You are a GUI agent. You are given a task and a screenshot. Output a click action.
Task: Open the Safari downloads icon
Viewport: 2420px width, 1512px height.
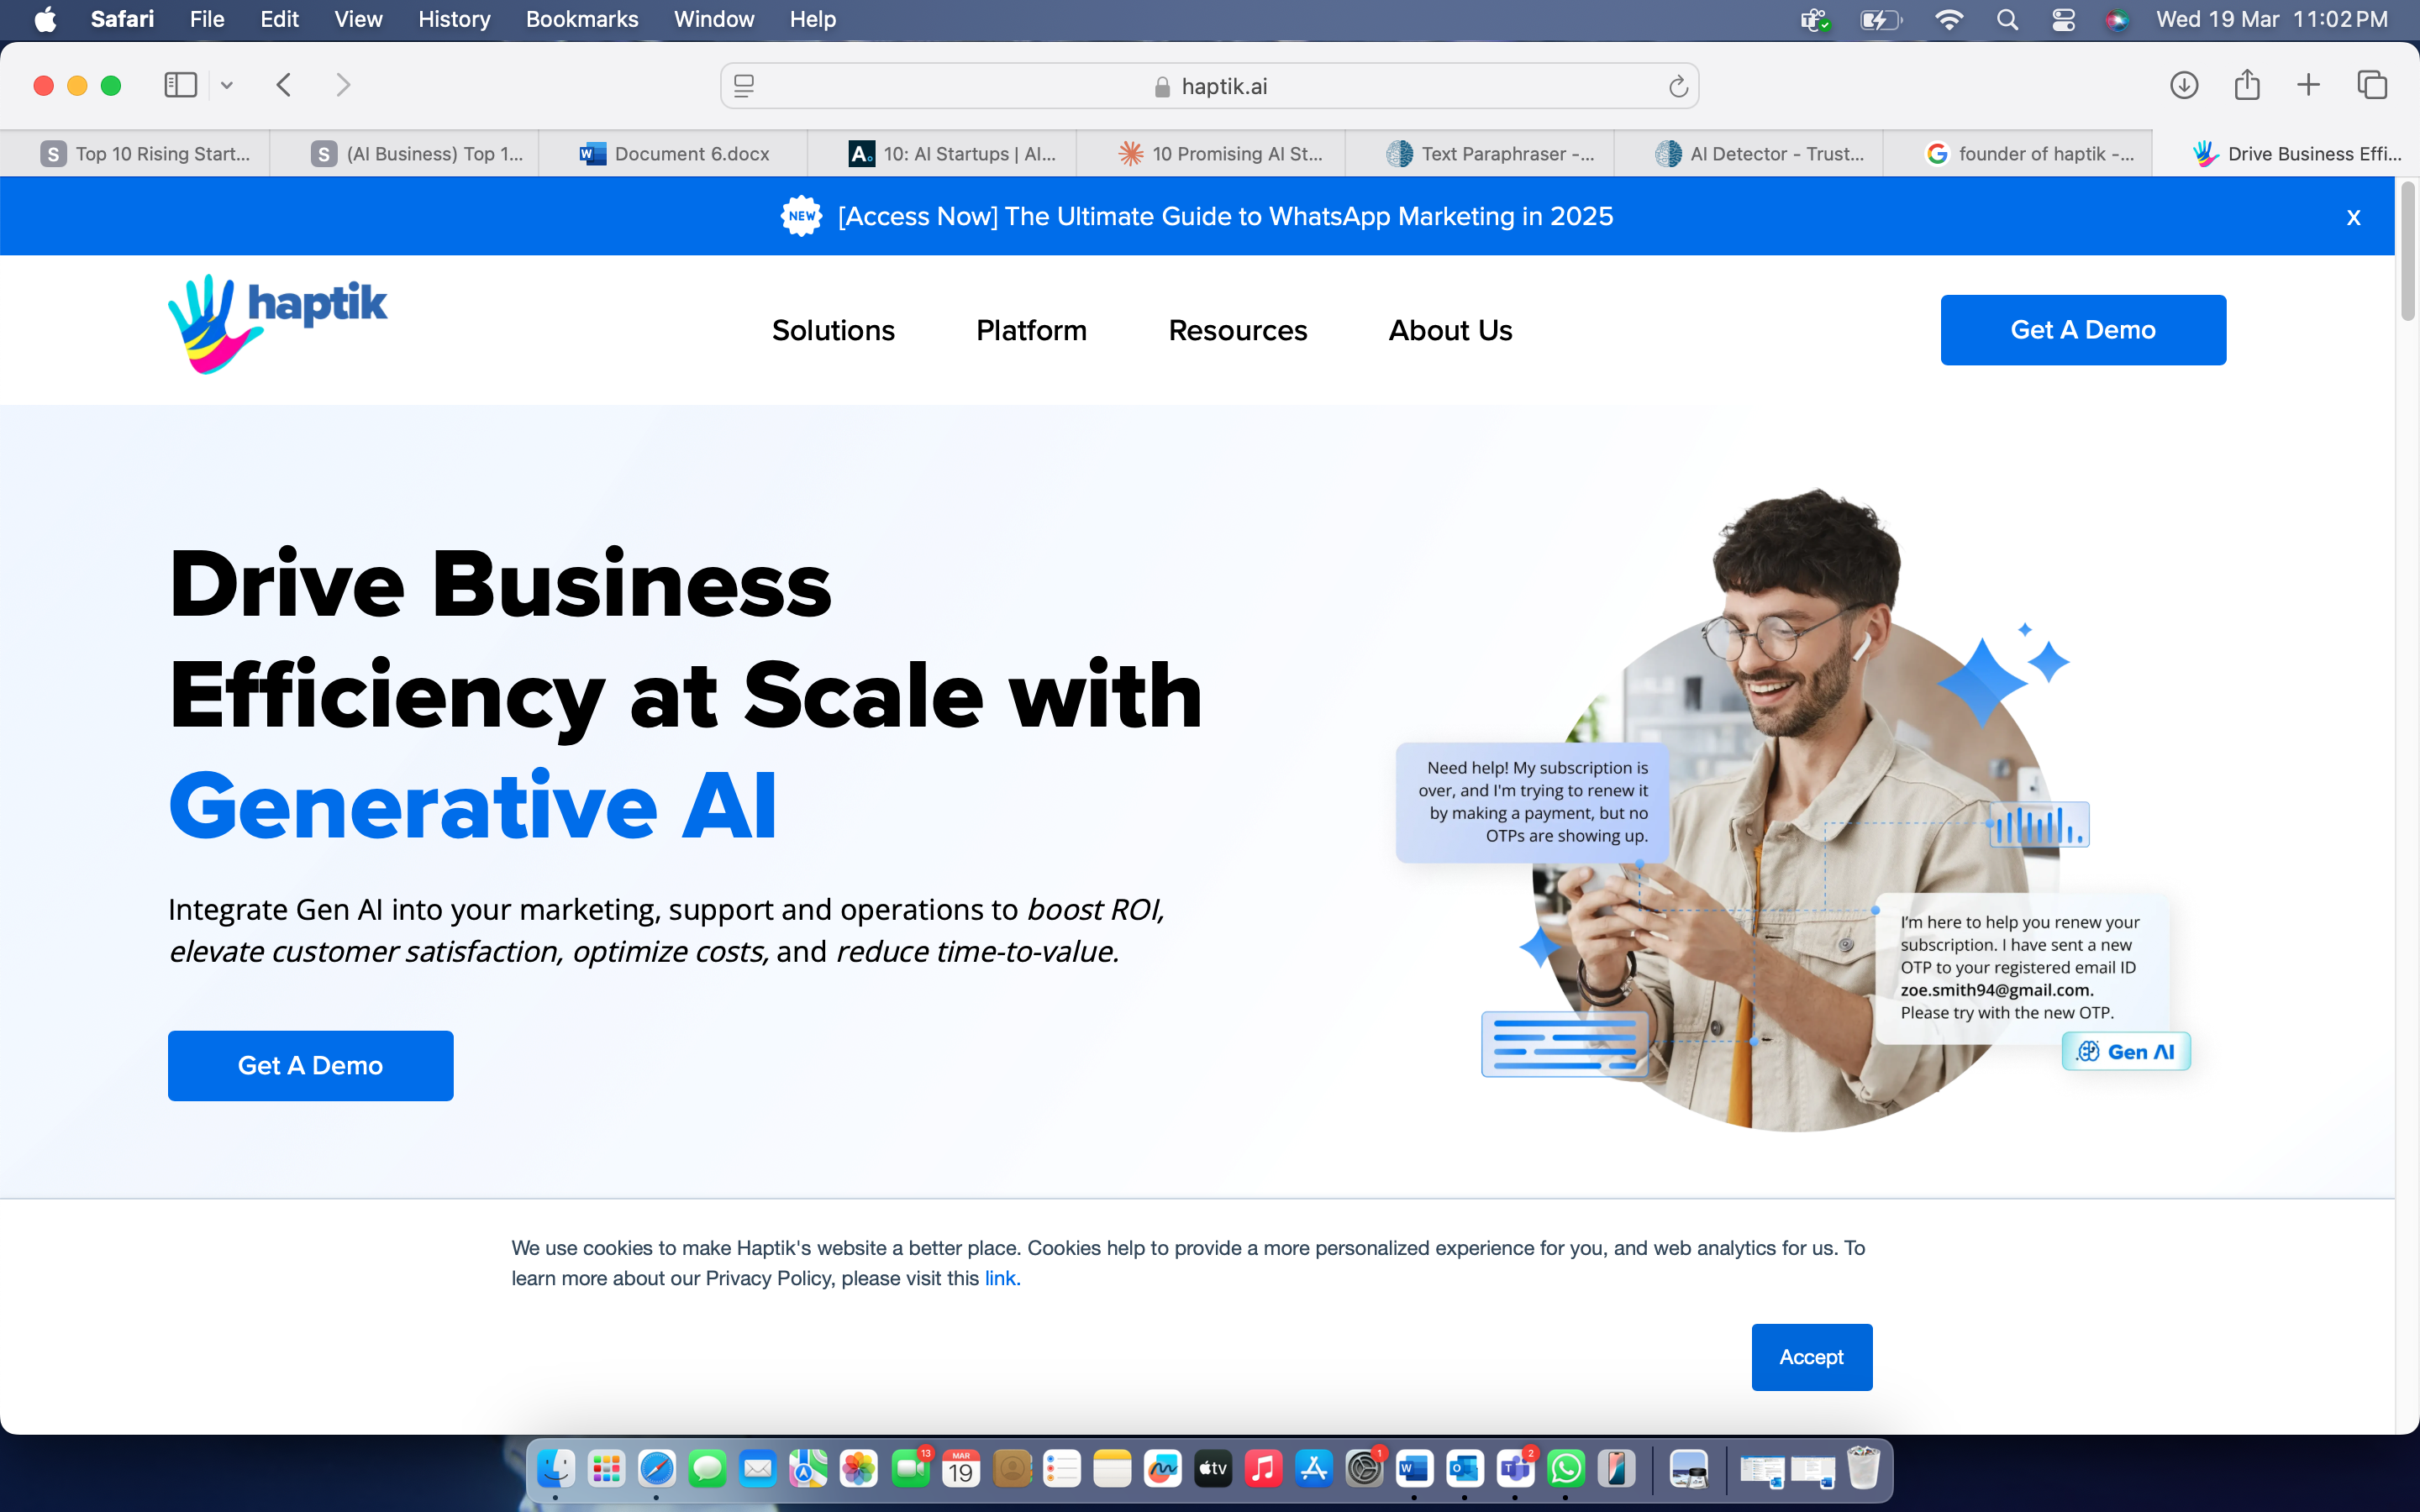(2184, 85)
